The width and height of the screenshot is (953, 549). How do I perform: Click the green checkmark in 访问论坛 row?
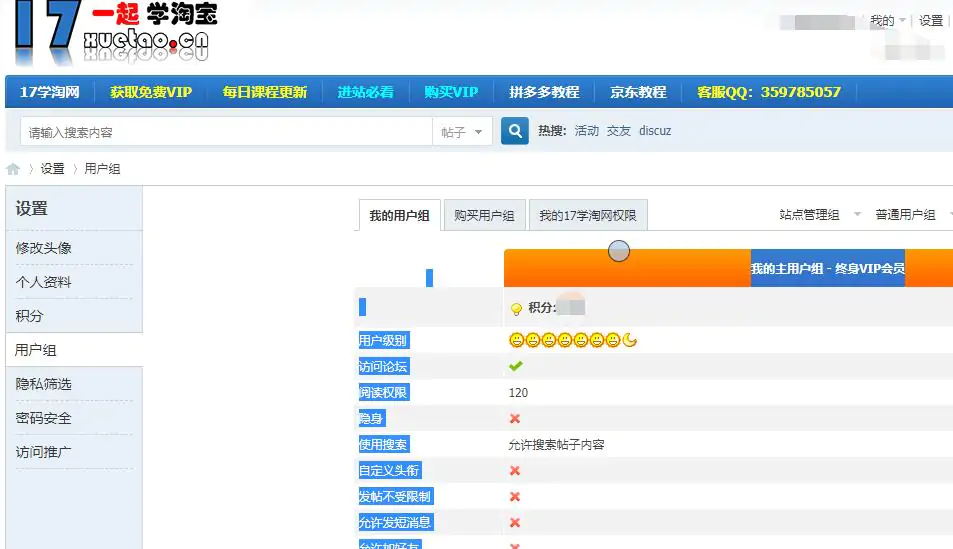(x=515, y=366)
